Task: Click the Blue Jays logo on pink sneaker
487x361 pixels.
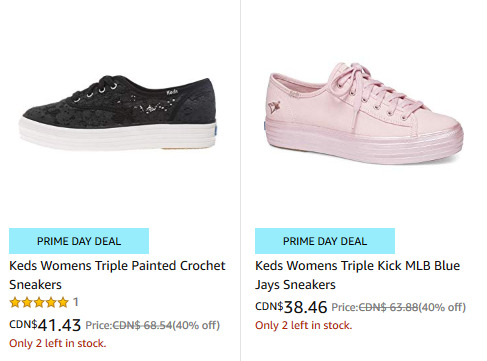Action: pos(273,107)
